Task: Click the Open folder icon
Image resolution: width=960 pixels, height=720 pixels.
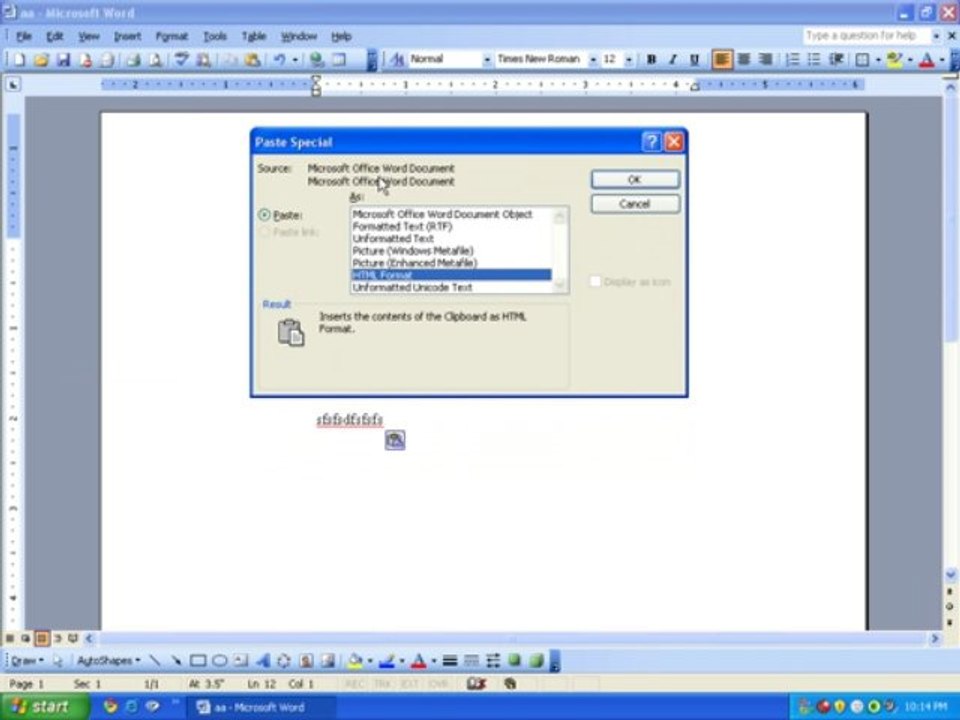Action: point(41,59)
